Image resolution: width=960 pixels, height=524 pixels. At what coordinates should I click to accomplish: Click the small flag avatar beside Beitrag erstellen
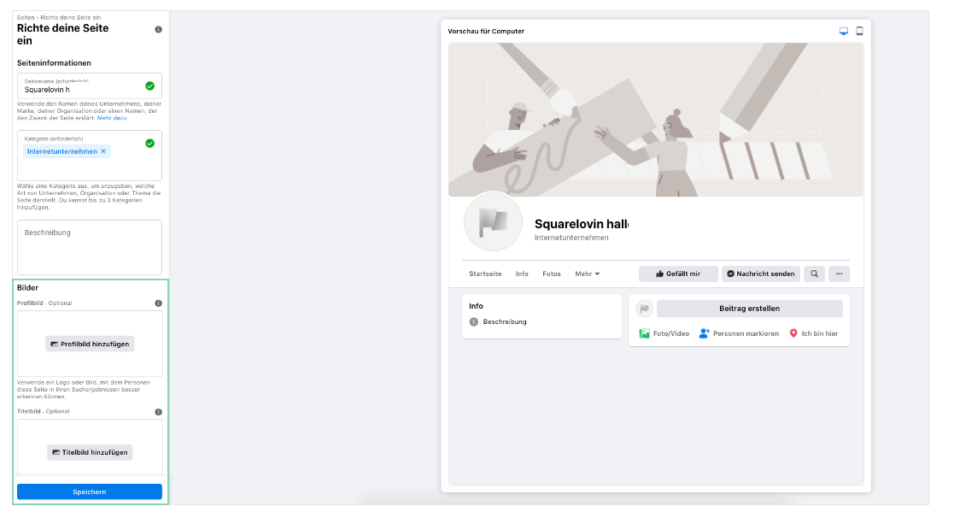tap(644, 309)
